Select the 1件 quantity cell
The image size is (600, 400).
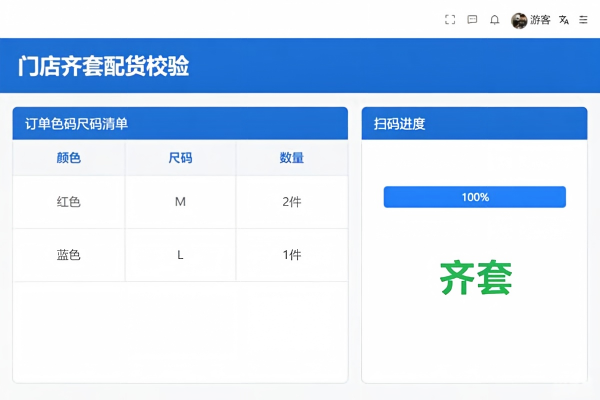coord(292,255)
